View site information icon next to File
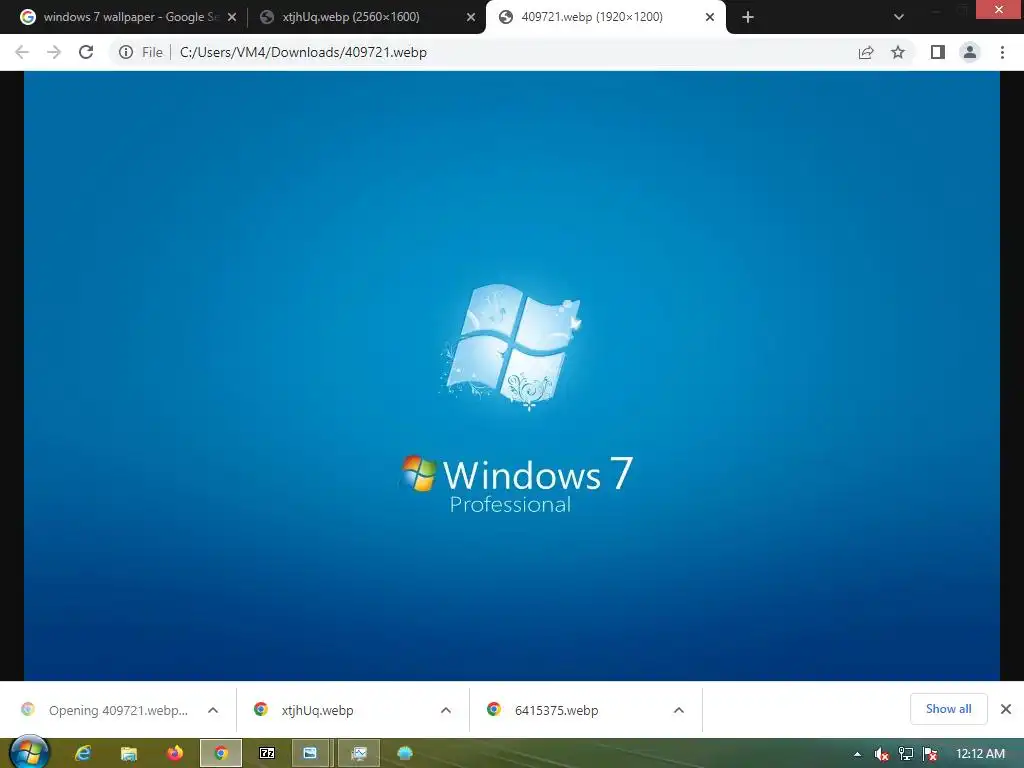The height and width of the screenshot is (768, 1024). pos(126,52)
